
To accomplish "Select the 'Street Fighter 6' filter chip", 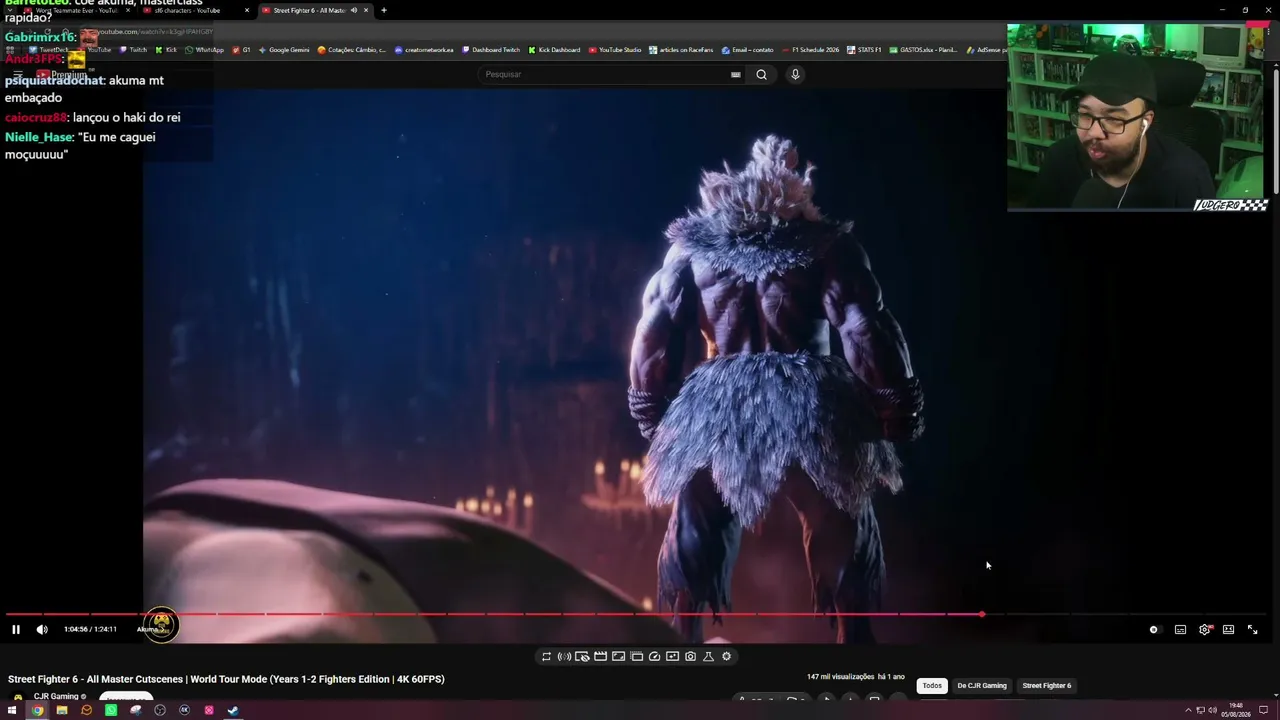I will pyautogui.click(x=1046, y=686).
